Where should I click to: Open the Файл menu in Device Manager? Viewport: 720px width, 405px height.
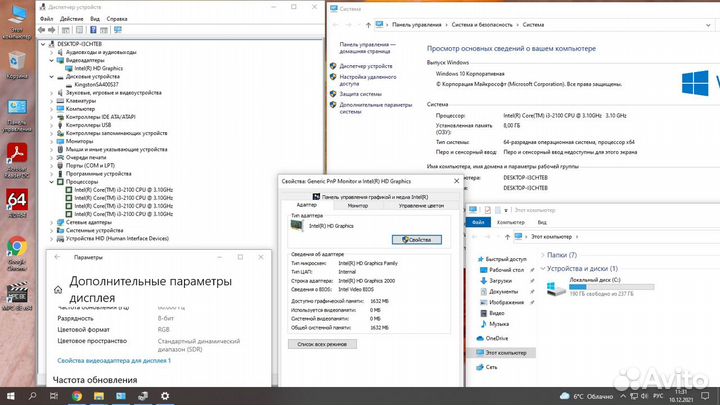coord(46,19)
